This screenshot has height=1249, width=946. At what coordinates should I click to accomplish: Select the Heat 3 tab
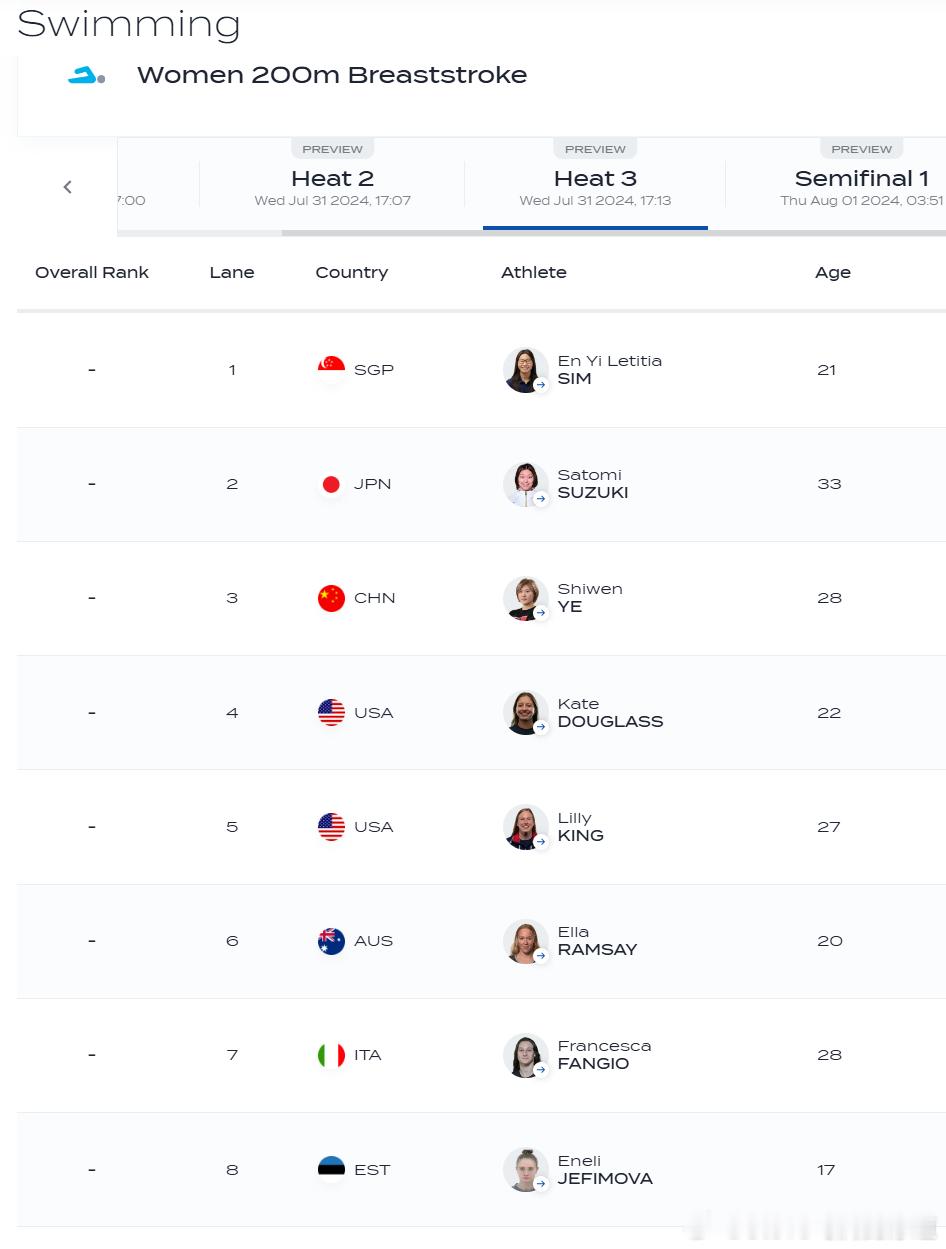point(595,186)
